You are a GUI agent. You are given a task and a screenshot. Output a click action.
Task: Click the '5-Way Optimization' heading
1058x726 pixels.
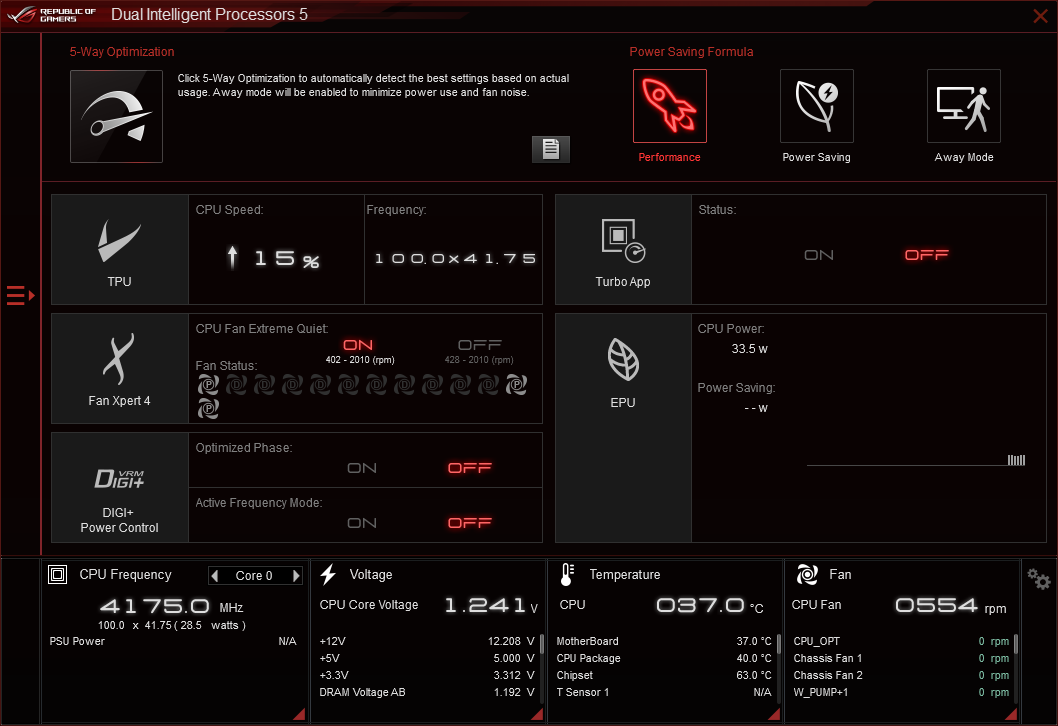[122, 52]
